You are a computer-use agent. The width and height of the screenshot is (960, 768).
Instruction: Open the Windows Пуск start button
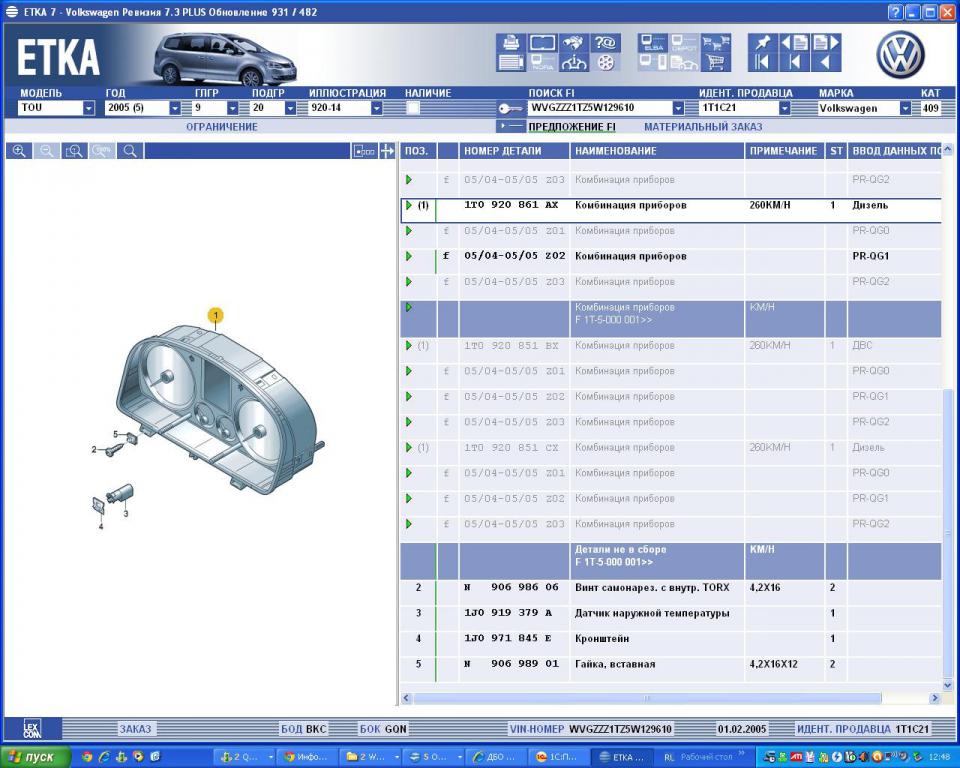[x=36, y=757]
